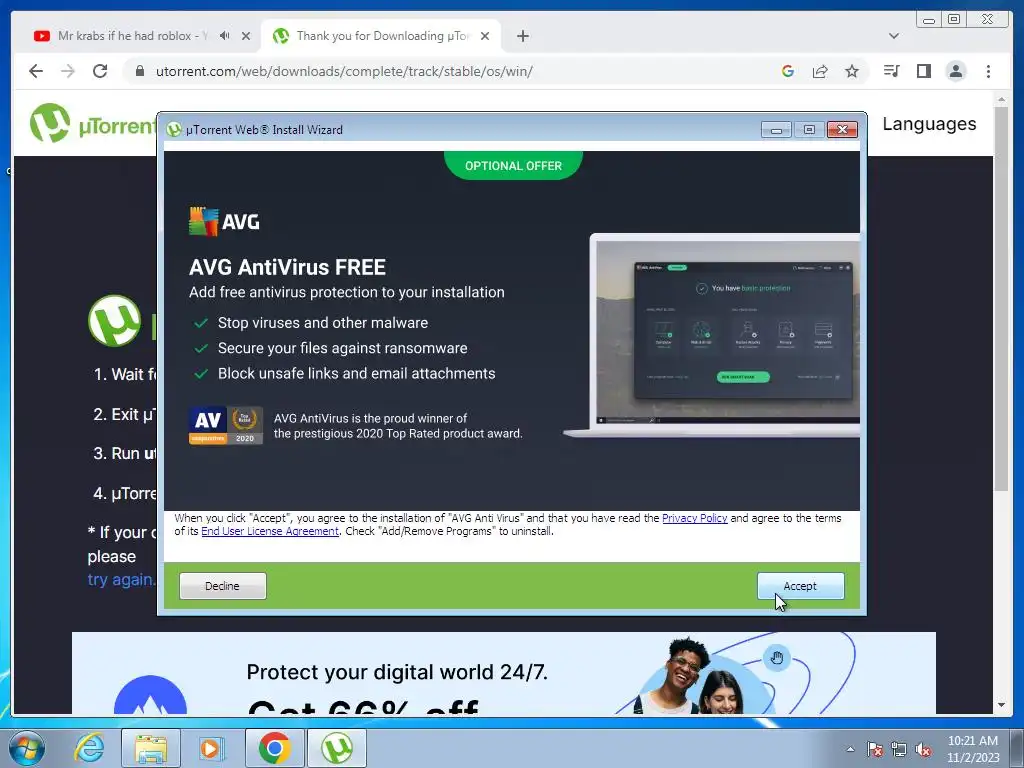Open the Languages menu on µTorrent site

pos(929,124)
